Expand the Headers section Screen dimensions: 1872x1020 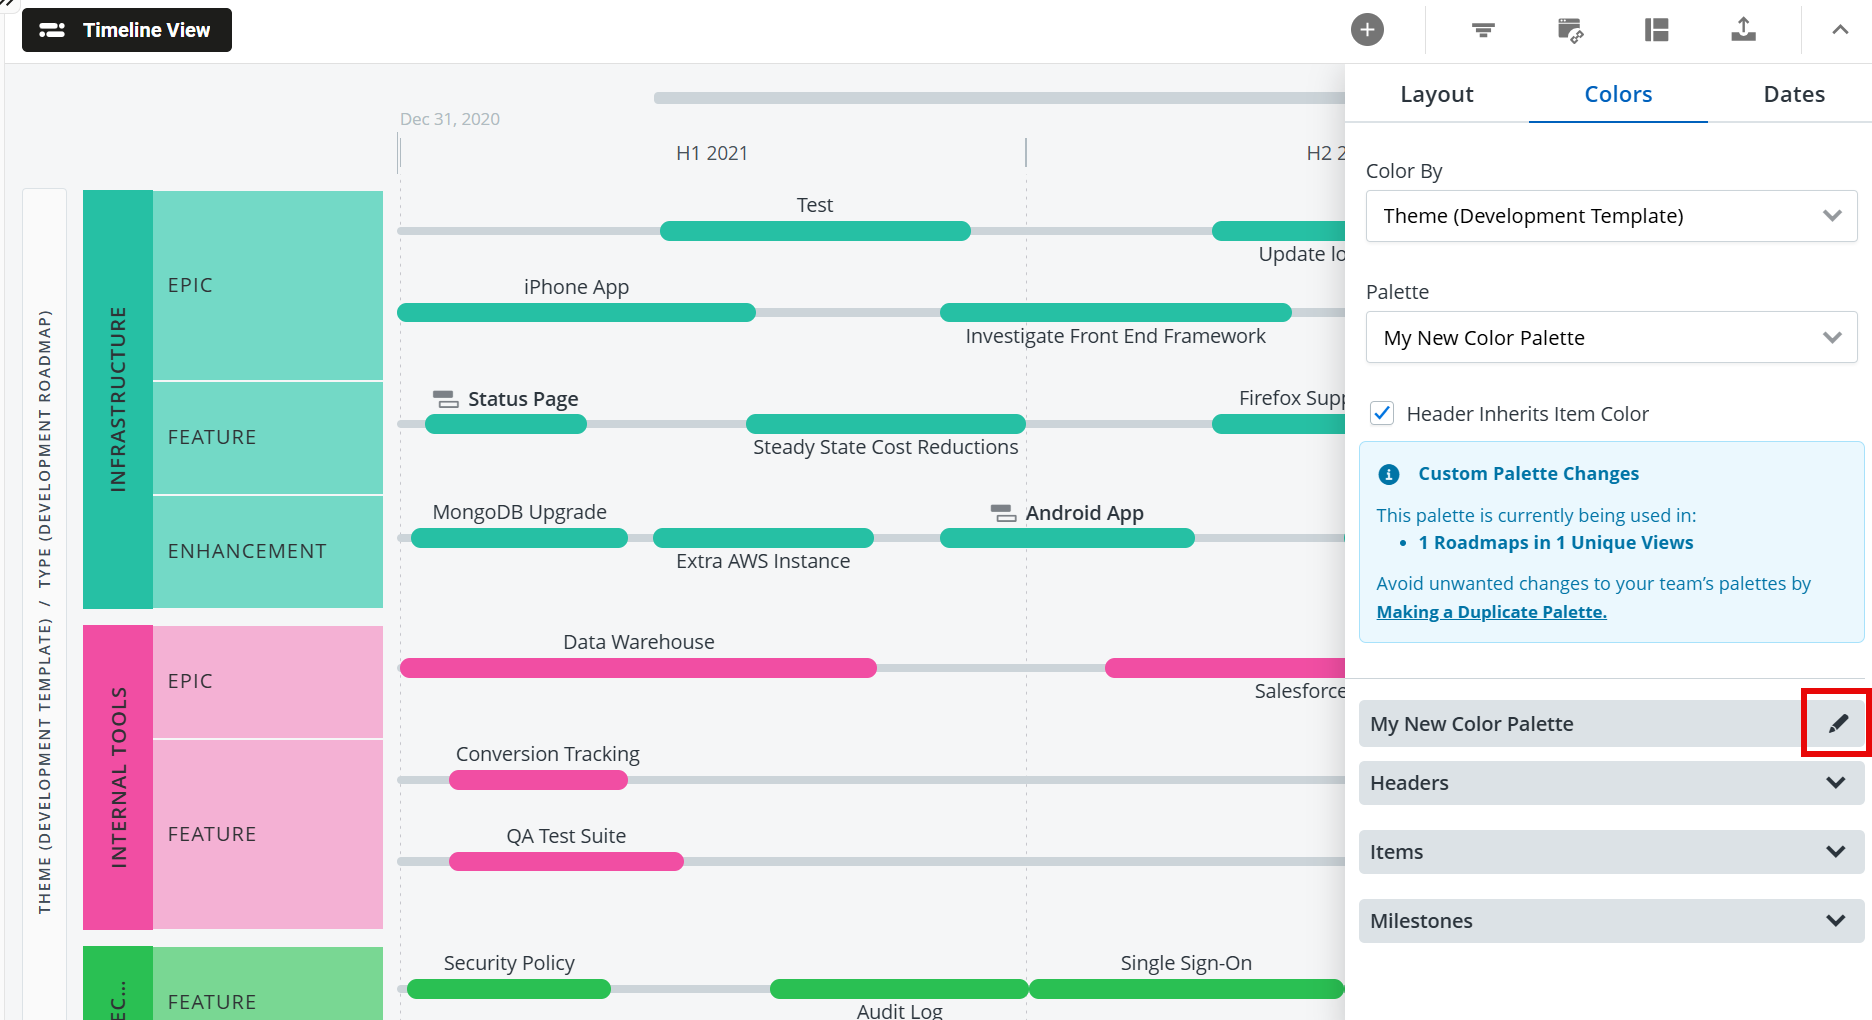(1611, 783)
